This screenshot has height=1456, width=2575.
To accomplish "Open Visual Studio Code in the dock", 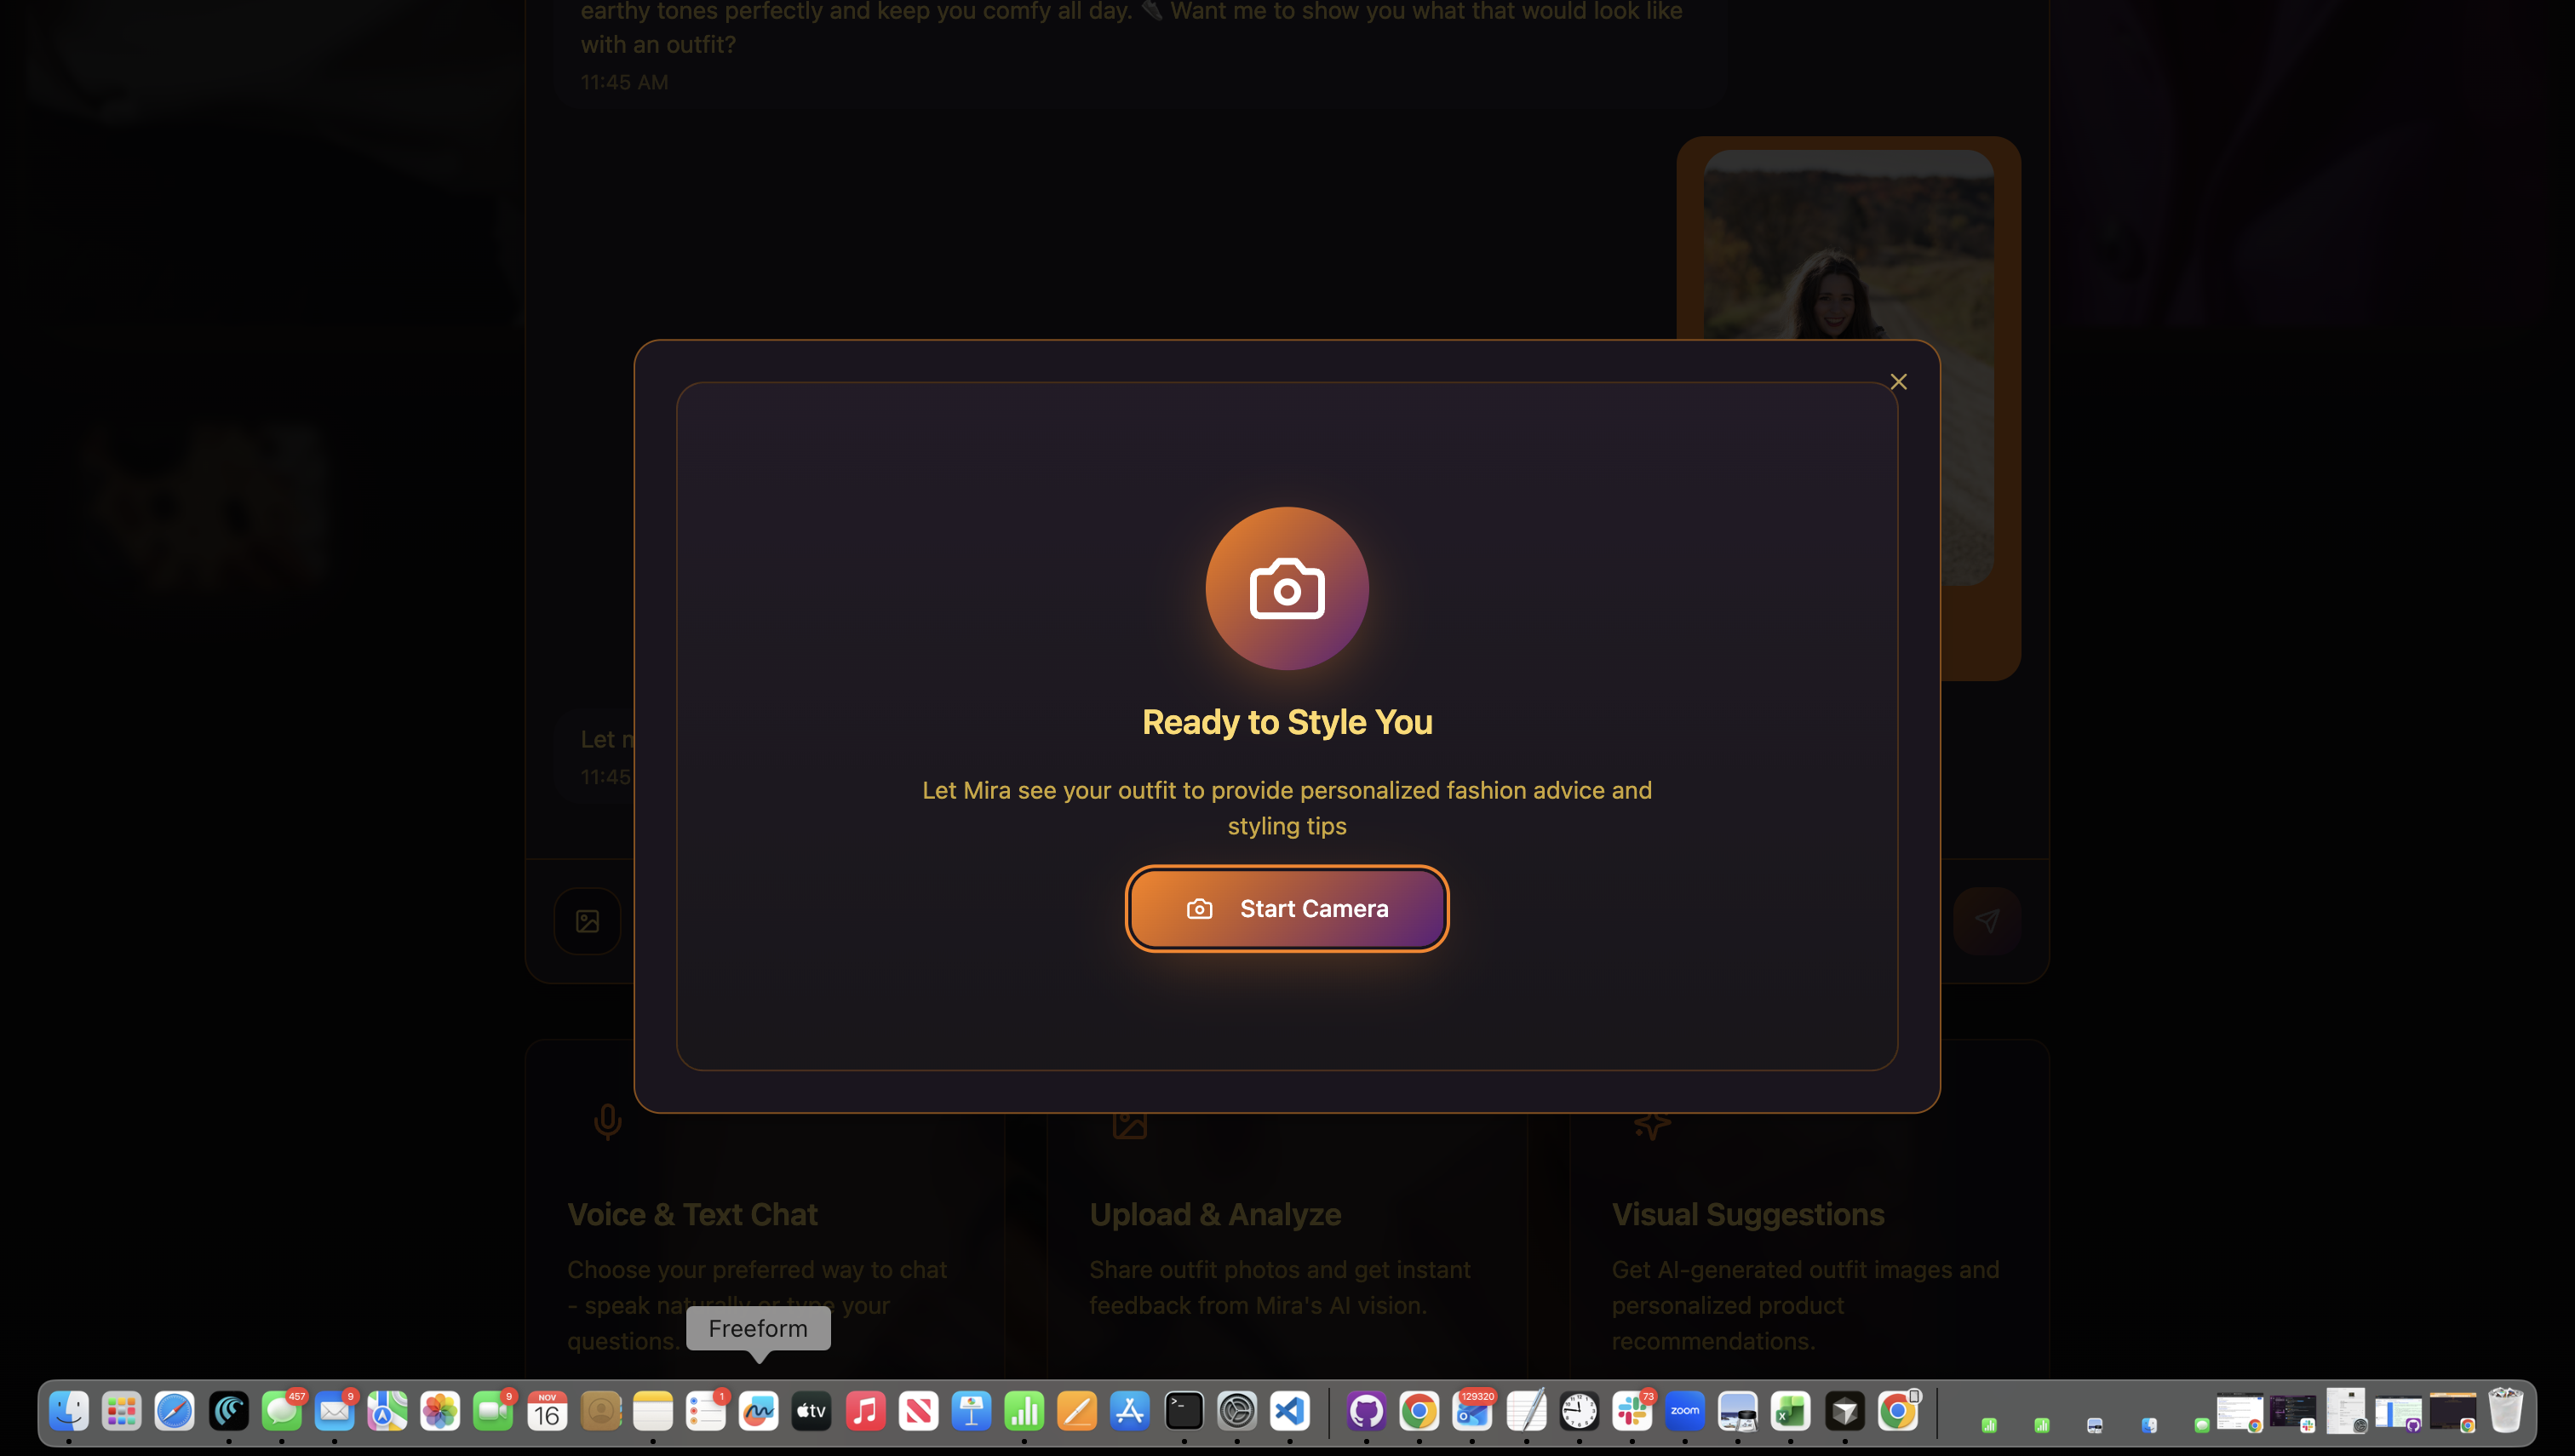I will point(1290,1411).
